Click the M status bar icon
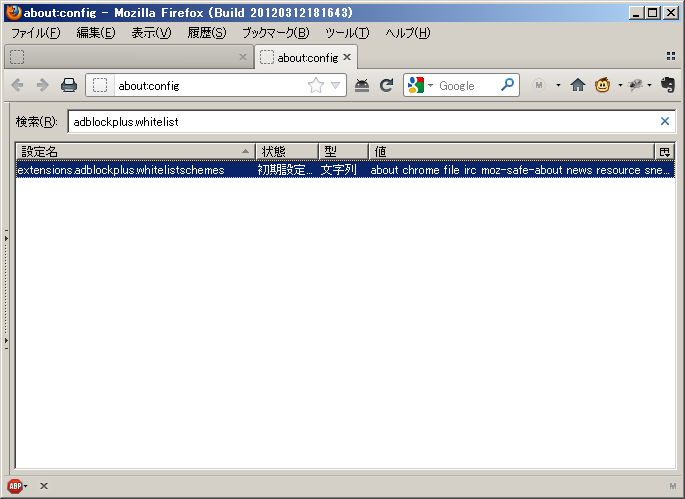 coord(673,486)
